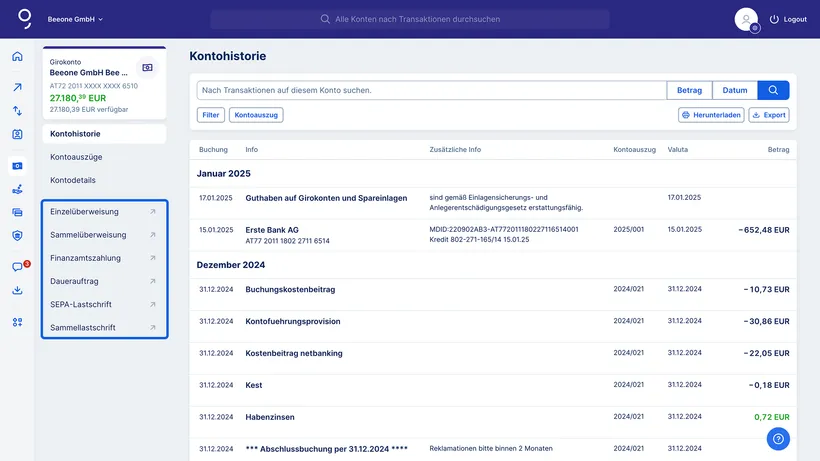Open the hand-with-coin savings sidebar icon
Viewport: 820px width, 461px height.
[x=17, y=189]
